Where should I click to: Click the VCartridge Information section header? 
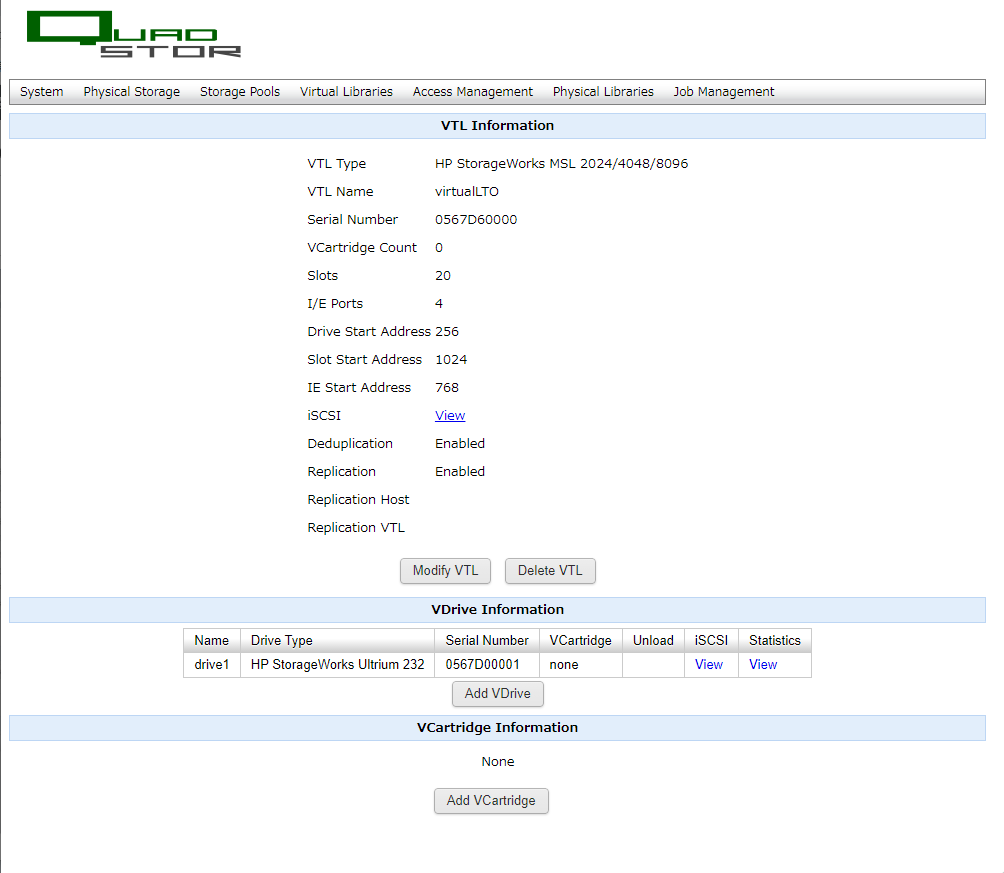[x=498, y=728]
